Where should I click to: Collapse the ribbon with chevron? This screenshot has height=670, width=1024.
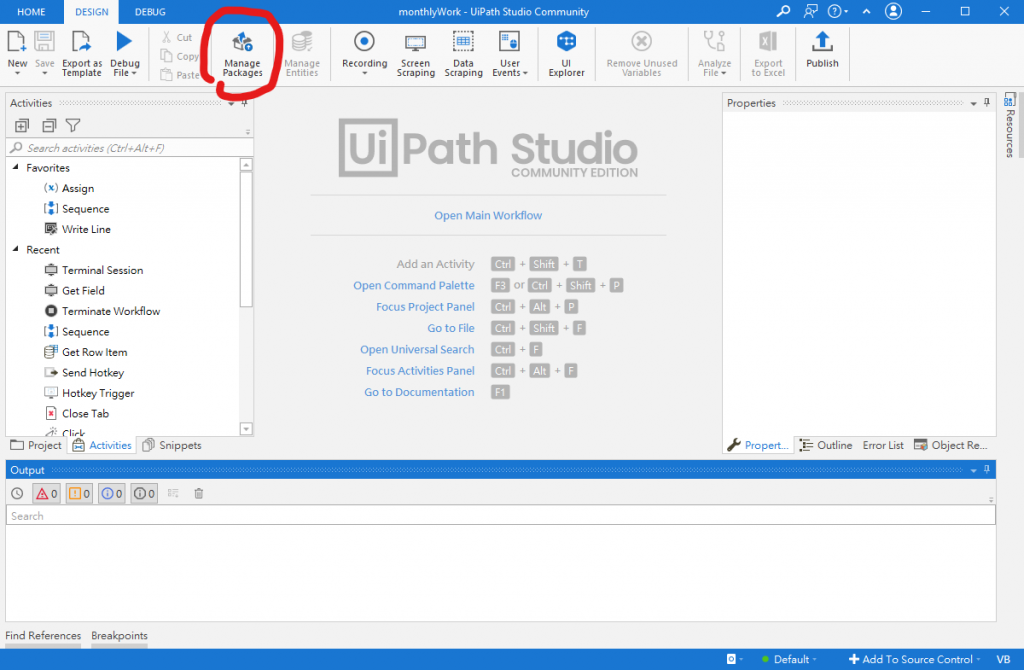tap(866, 11)
